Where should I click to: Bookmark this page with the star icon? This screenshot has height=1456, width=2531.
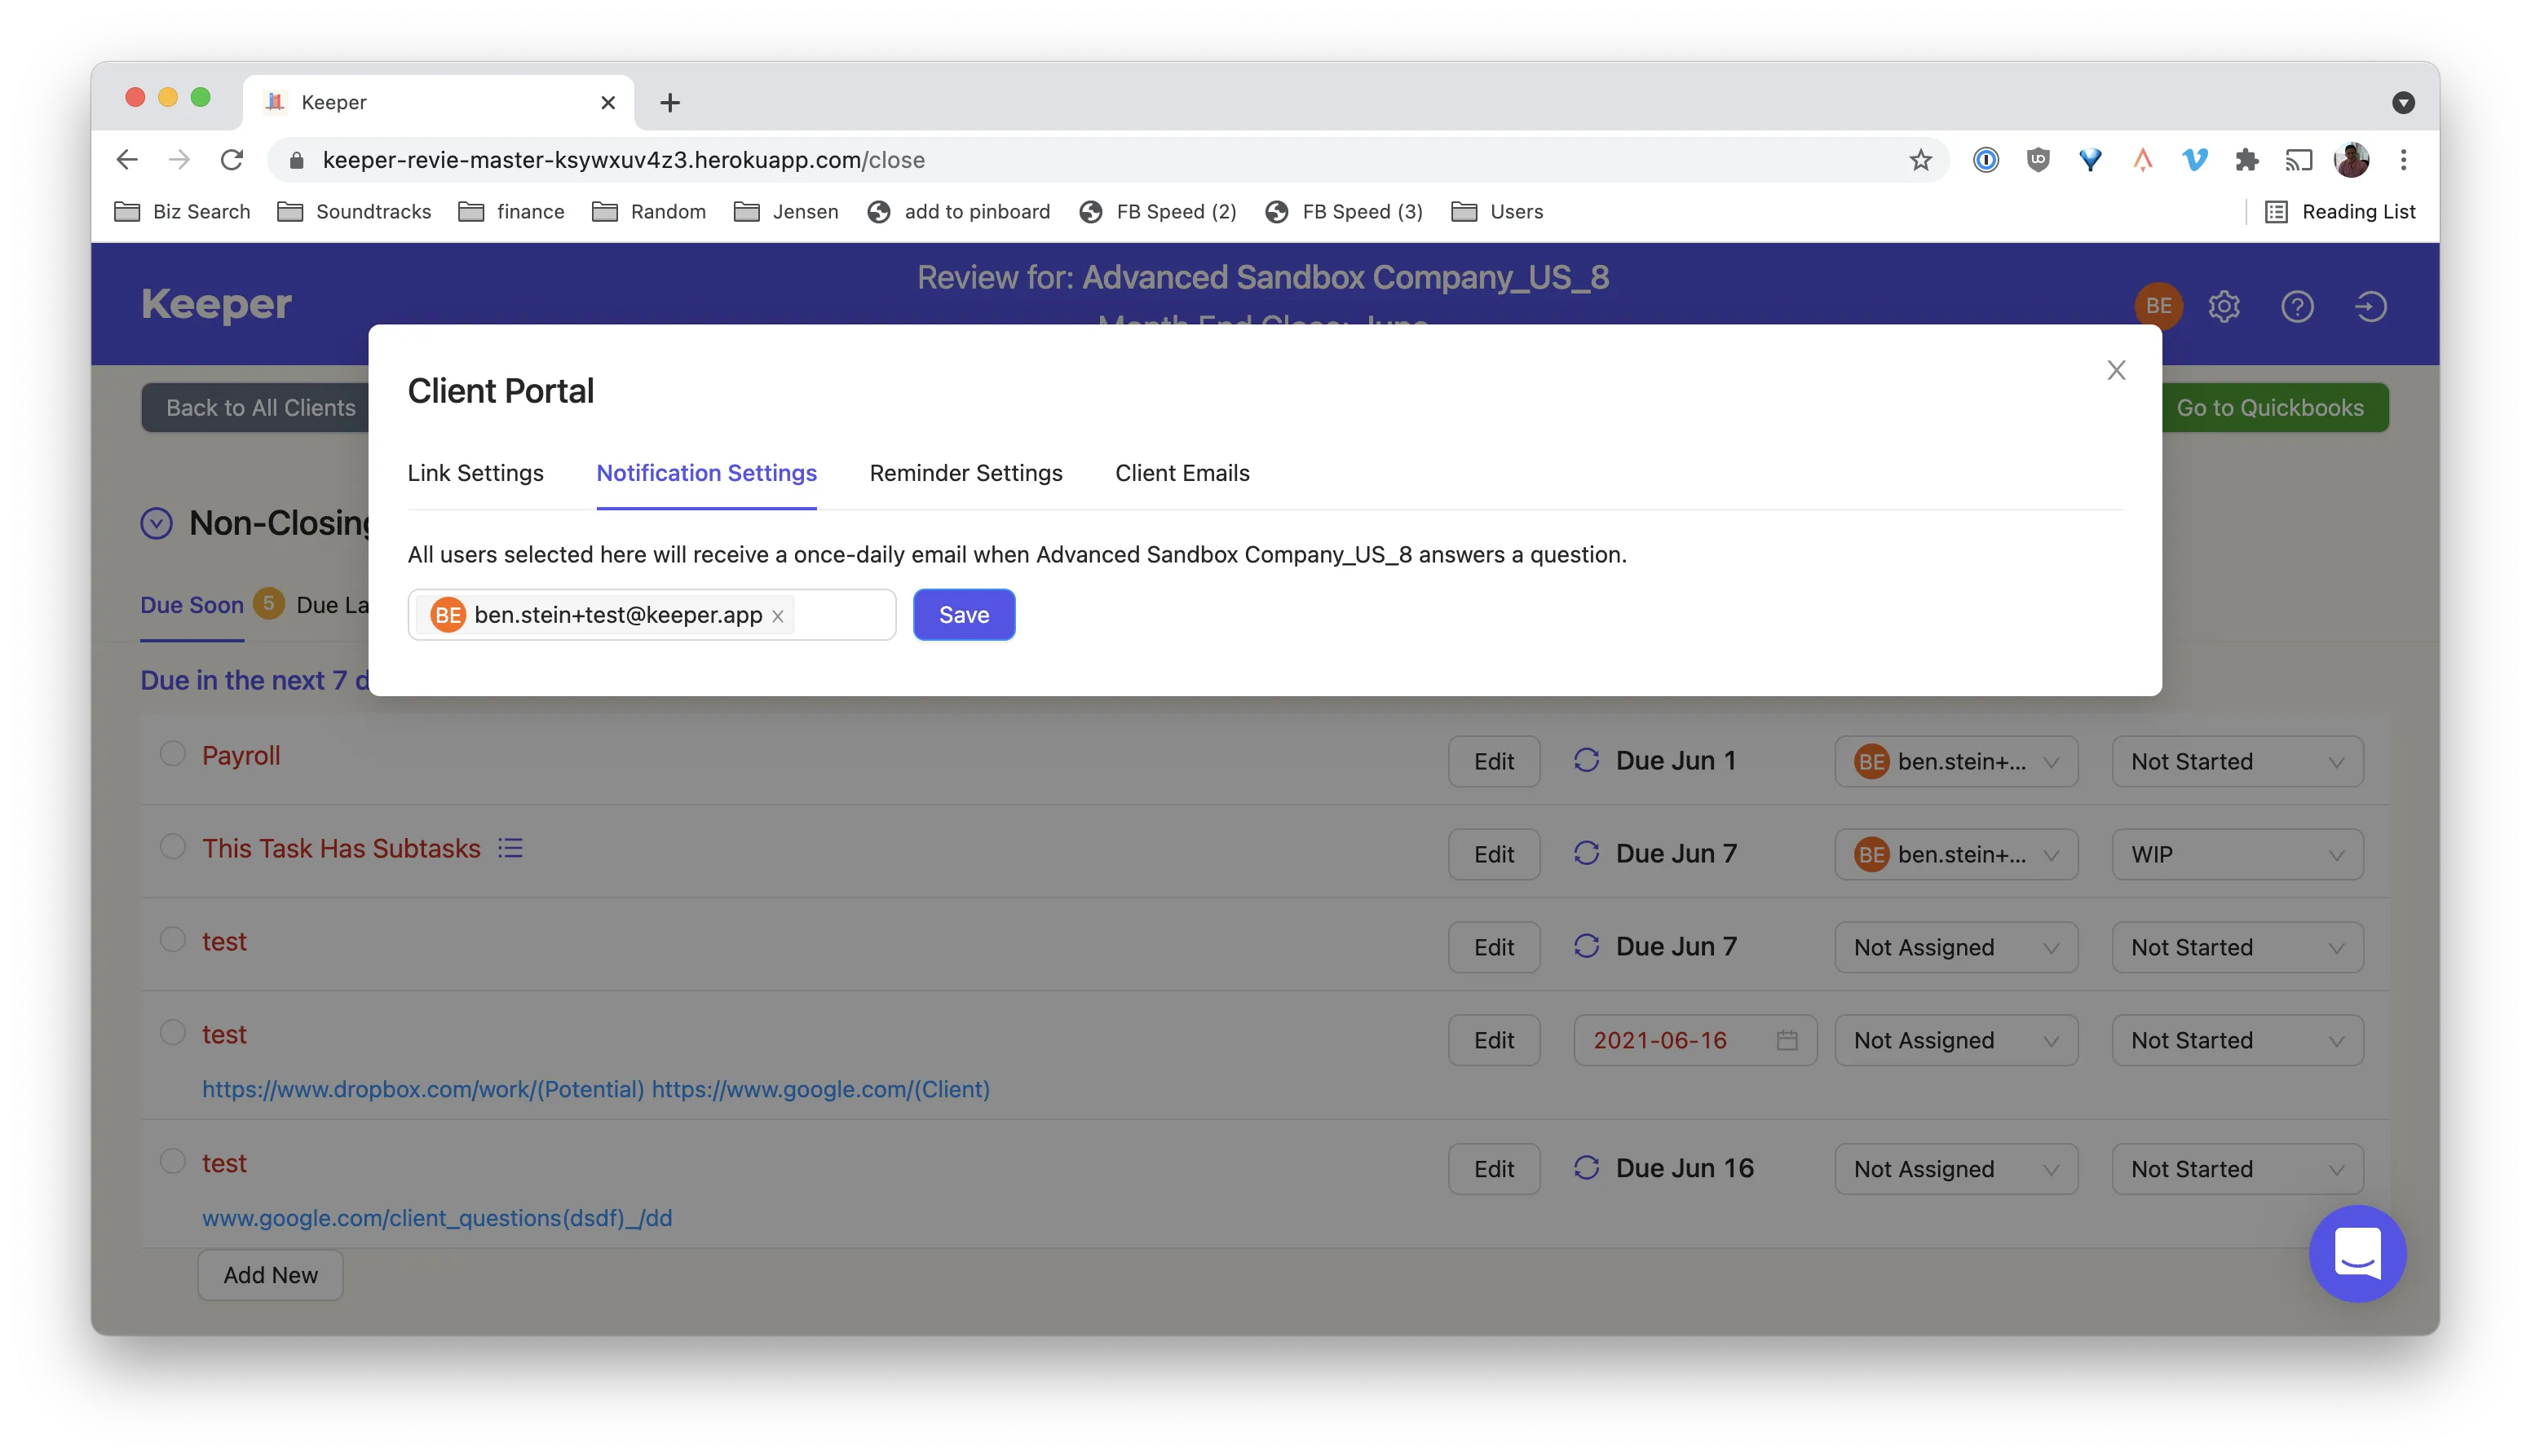tap(1920, 160)
